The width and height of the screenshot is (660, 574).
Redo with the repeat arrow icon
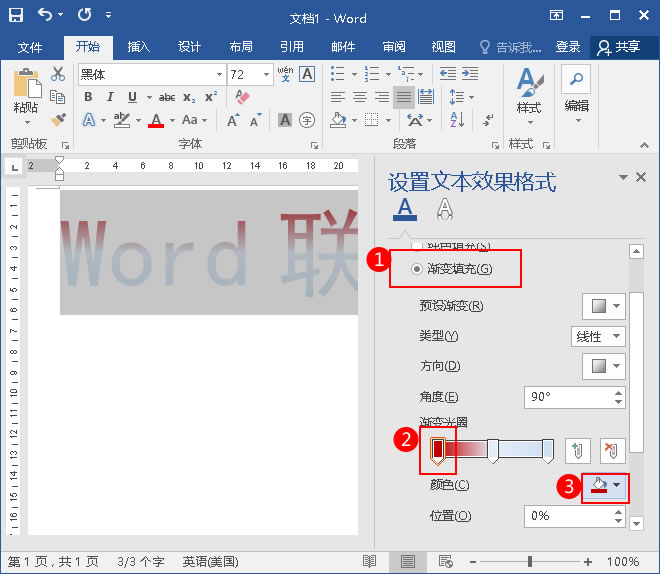tap(84, 15)
